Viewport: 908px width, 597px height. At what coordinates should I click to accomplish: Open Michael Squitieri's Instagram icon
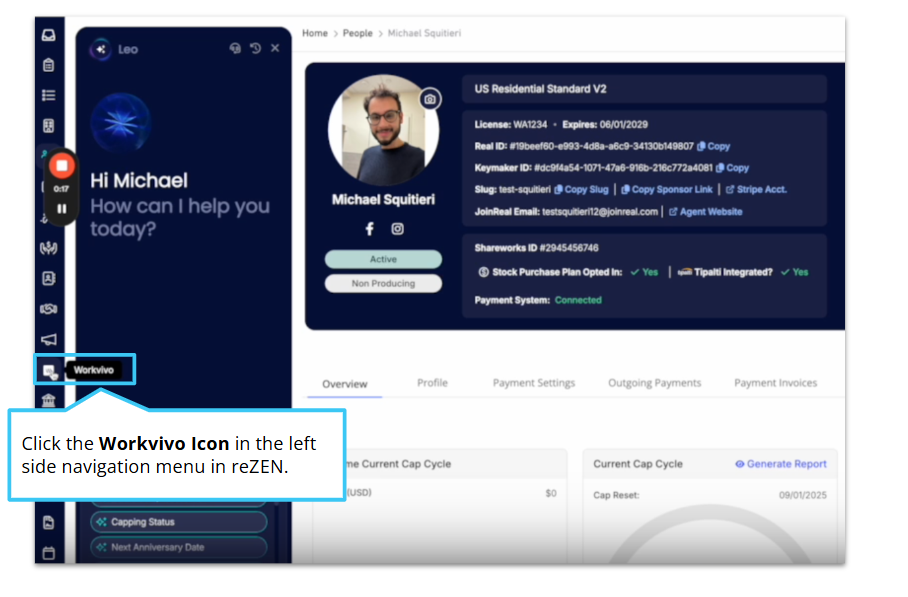coord(397,229)
